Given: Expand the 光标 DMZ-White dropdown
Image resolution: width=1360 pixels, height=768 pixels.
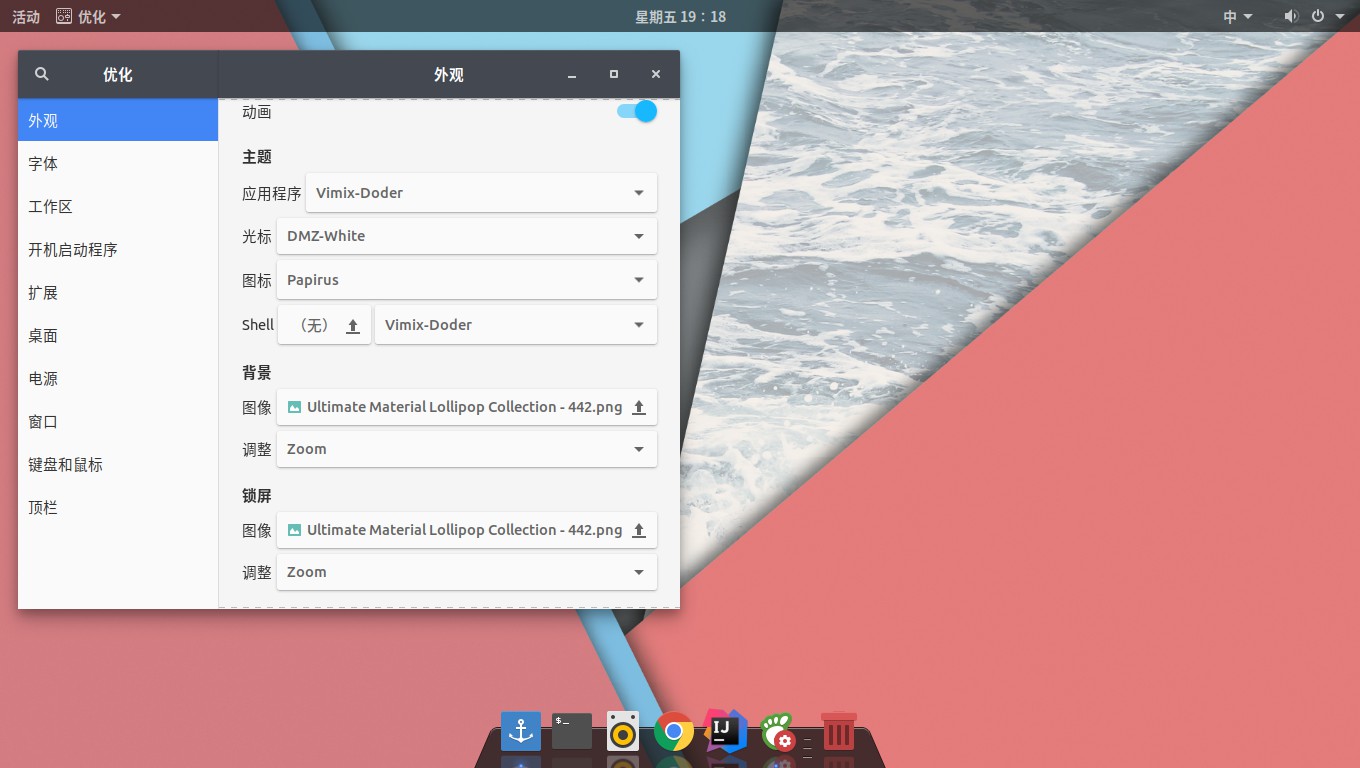Looking at the screenshot, I should click(x=467, y=237).
